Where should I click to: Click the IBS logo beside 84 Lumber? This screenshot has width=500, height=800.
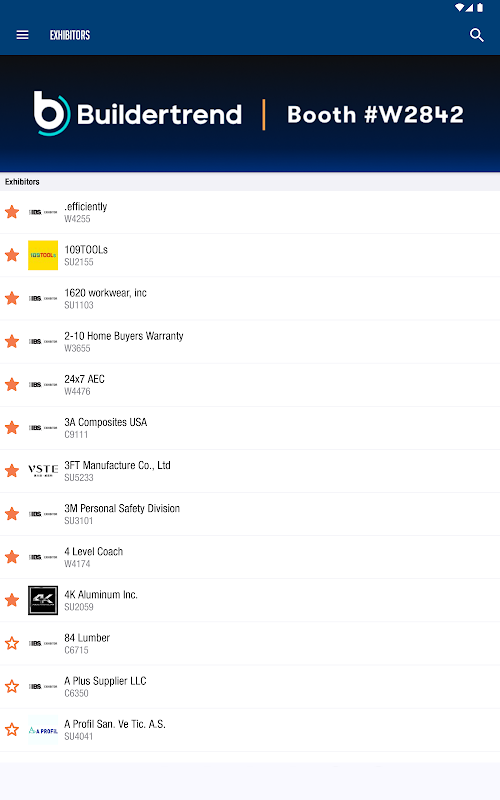pos(43,643)
